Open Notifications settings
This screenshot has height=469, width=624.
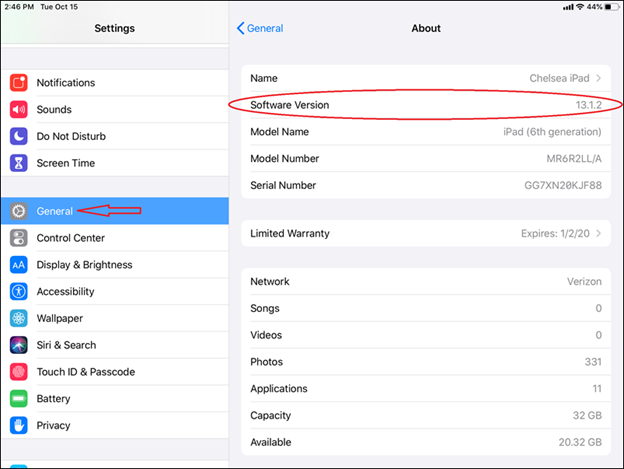[x=115, y=83]
